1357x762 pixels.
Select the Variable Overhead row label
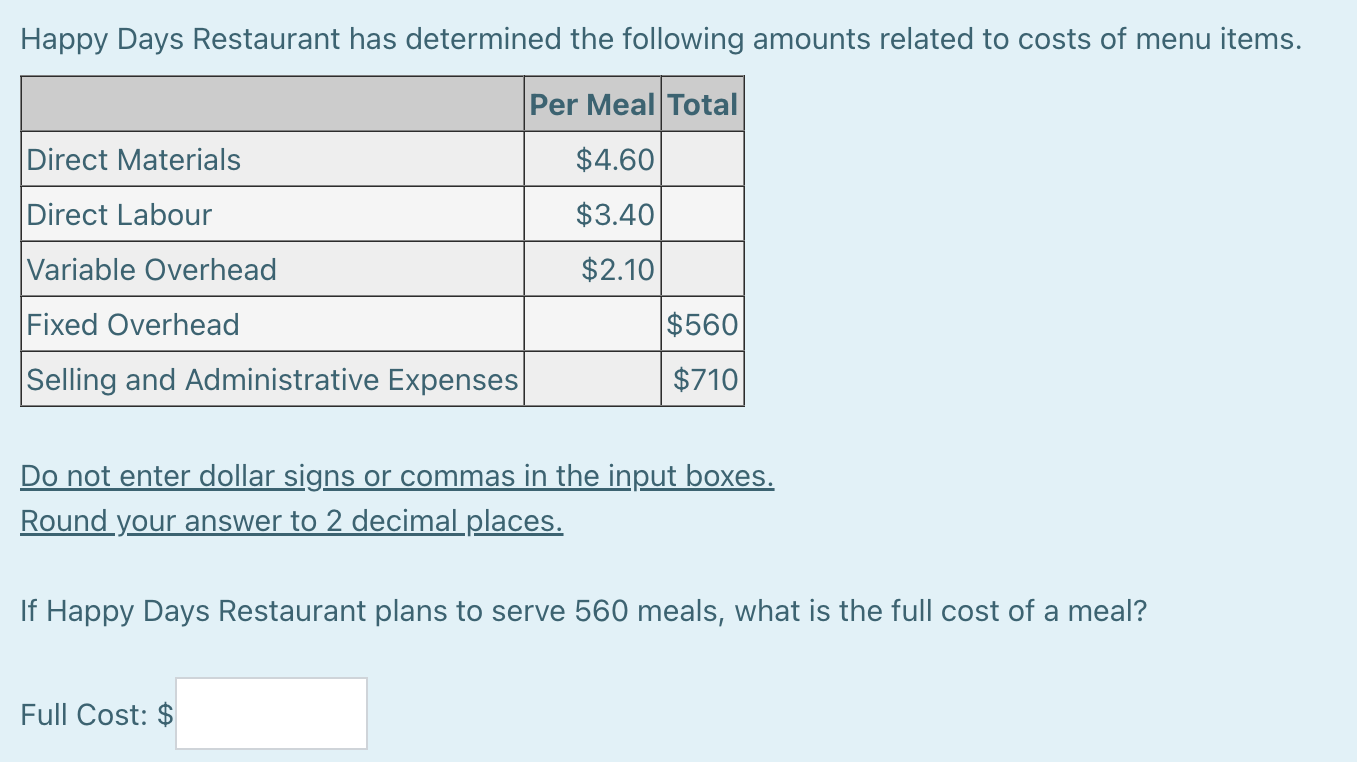[x=152, y=269]
